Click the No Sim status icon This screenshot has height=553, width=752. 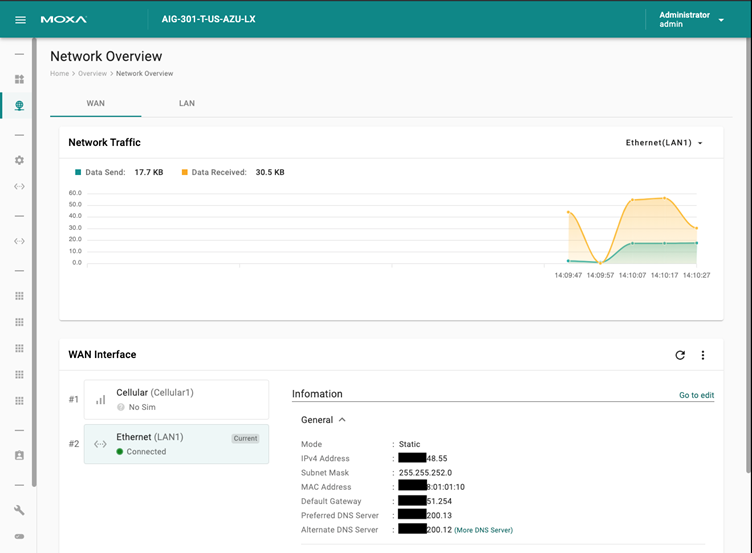pyautogui.click(x=121, y=407)
